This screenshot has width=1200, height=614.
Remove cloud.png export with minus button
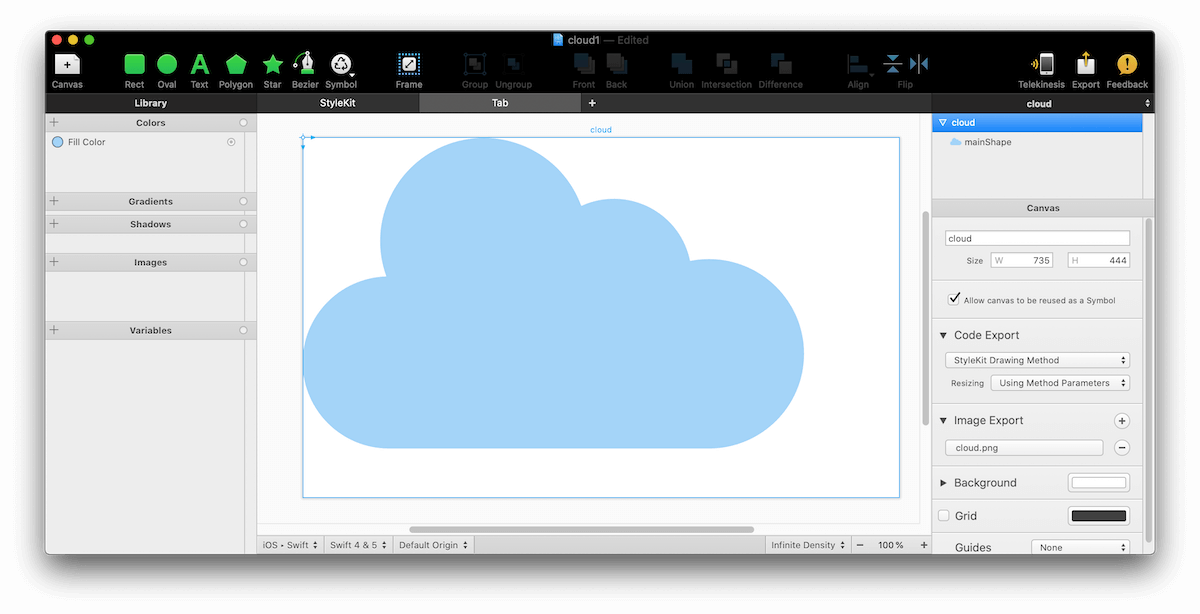(x=1122, y=448)
